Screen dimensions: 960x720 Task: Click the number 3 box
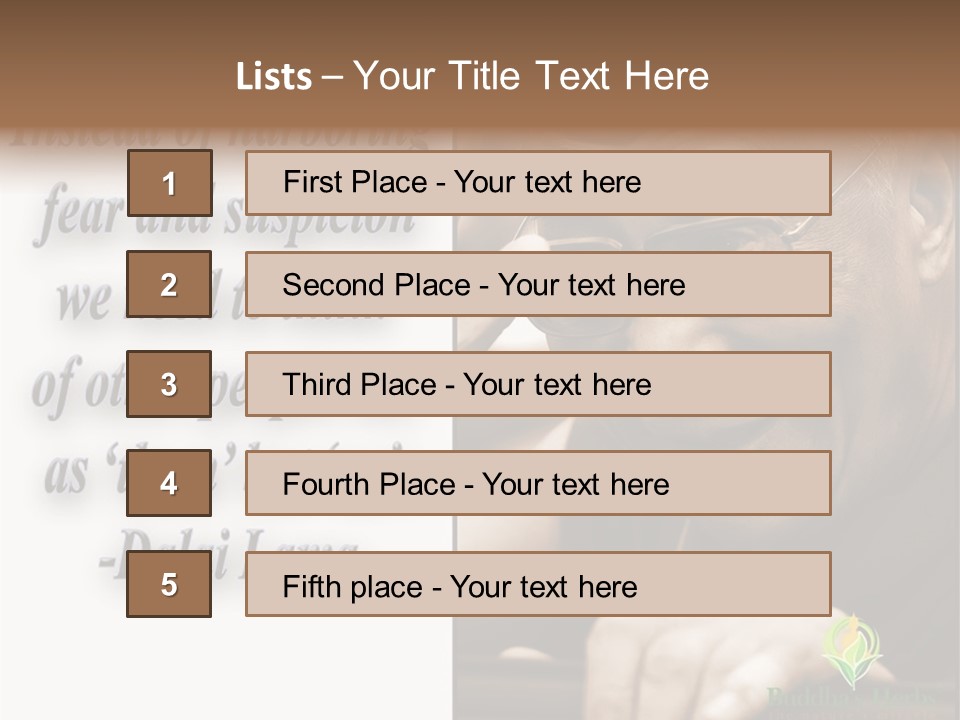[169, 384]
